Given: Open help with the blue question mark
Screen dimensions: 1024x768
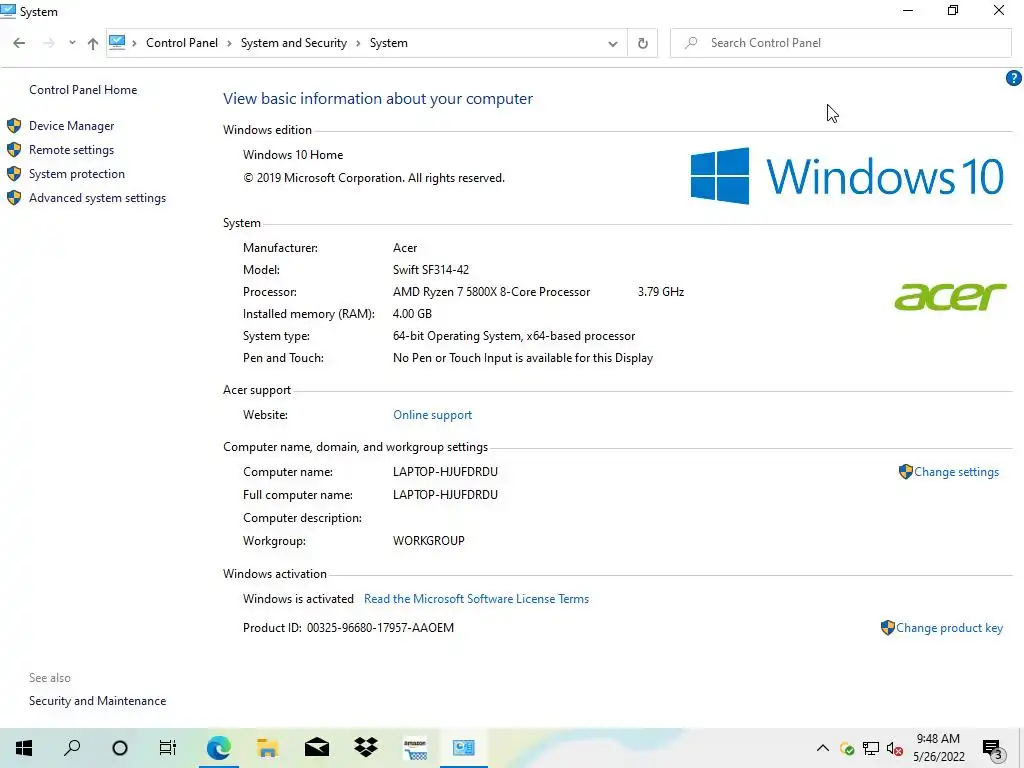Looking at the screenshot, I should click(1013, 78).
